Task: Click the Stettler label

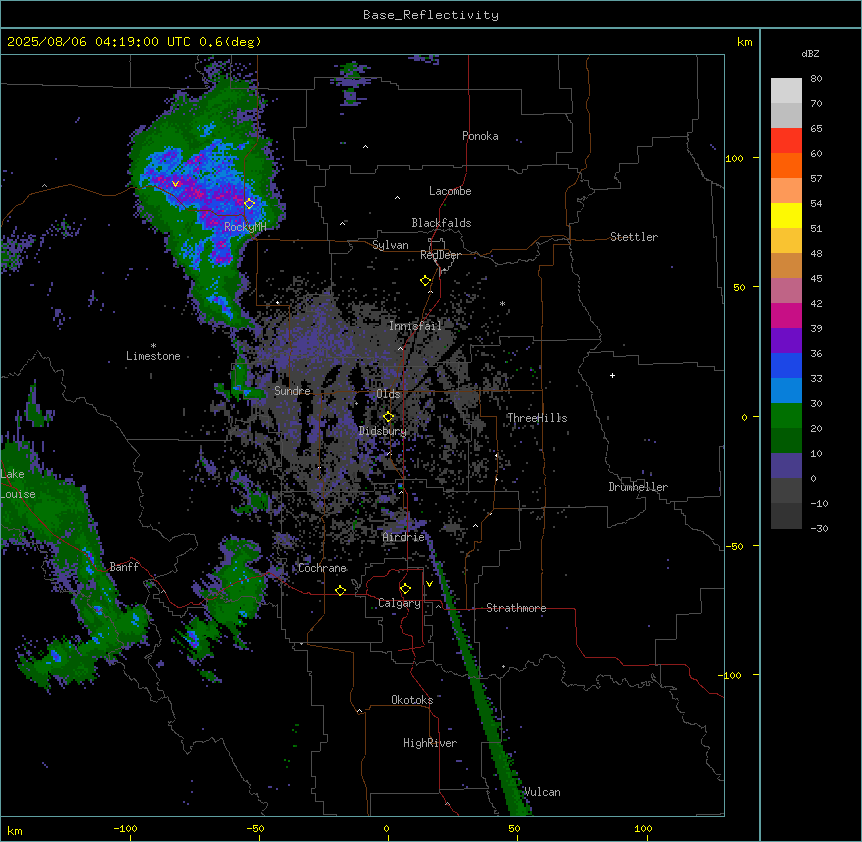Action: tap(634, 237)
